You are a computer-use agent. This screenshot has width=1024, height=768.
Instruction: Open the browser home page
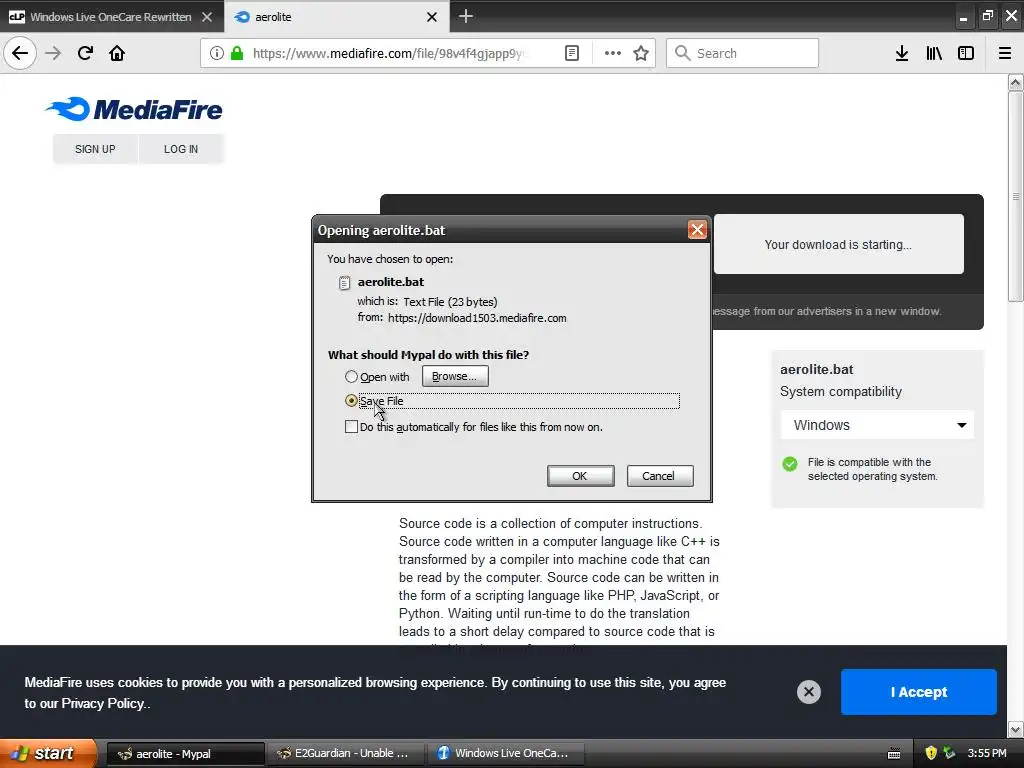[x=117, y=53]
